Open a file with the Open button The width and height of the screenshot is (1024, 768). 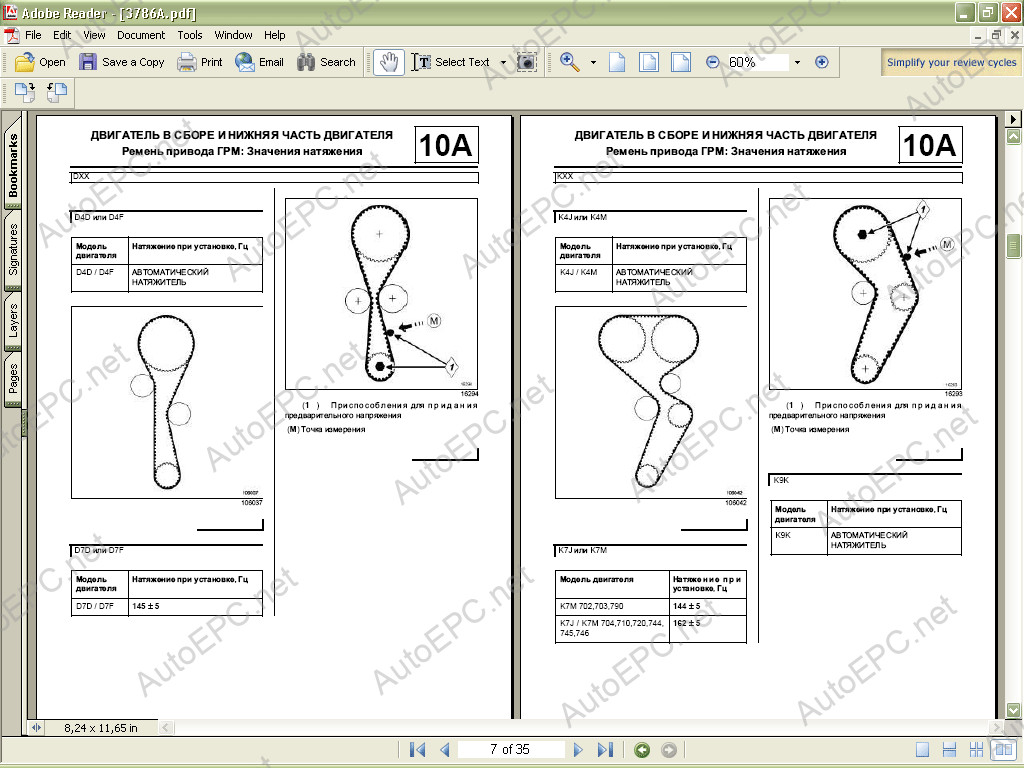click(40, 62)
